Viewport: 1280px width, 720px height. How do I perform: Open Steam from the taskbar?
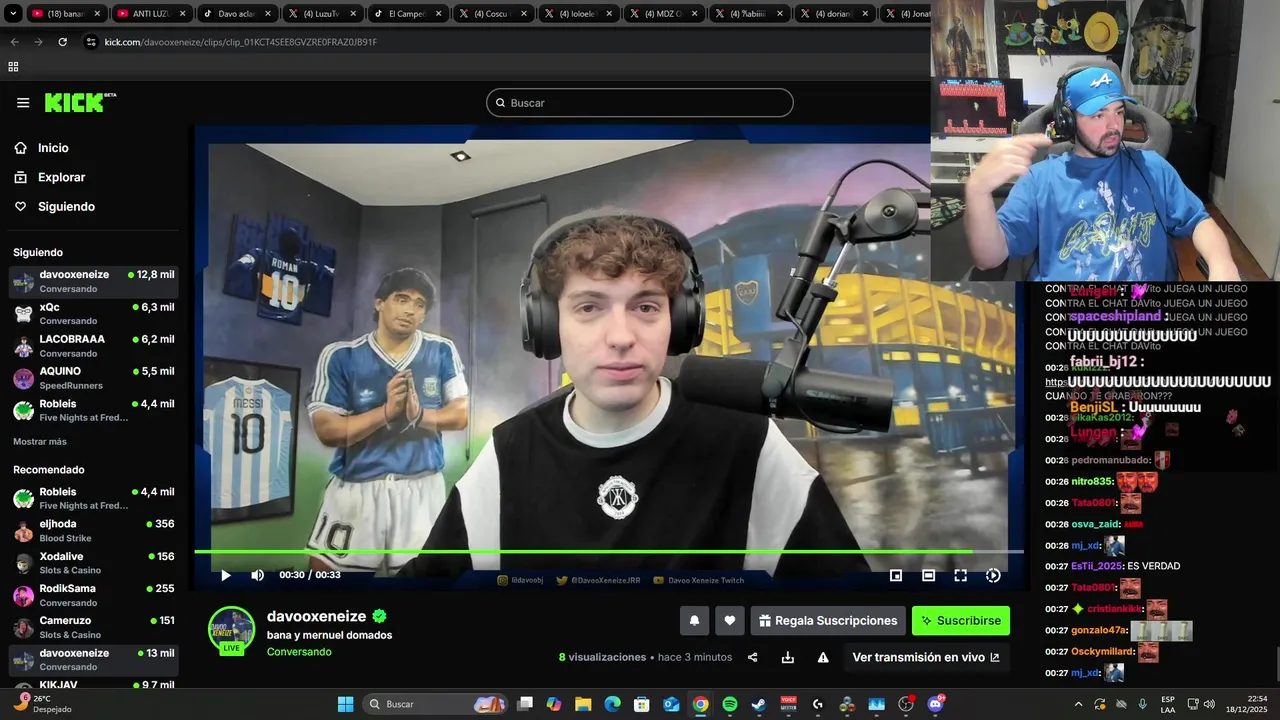pyautogui.click(x=759, y=704)
